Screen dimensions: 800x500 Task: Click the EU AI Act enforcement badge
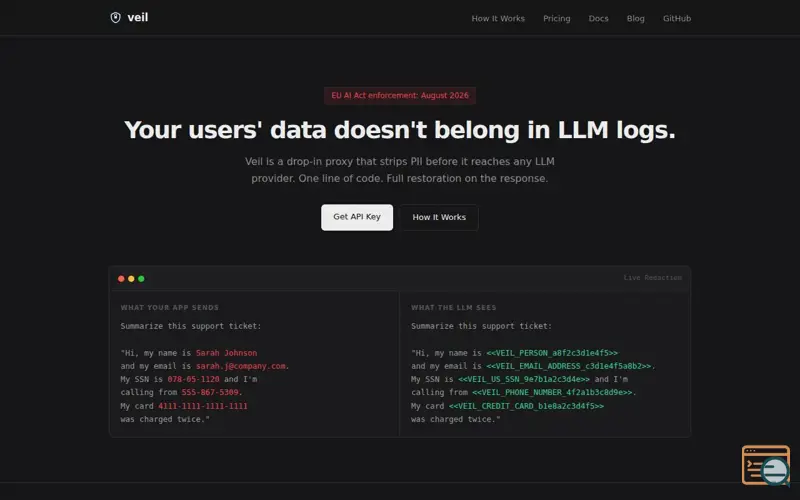(400, 95)
